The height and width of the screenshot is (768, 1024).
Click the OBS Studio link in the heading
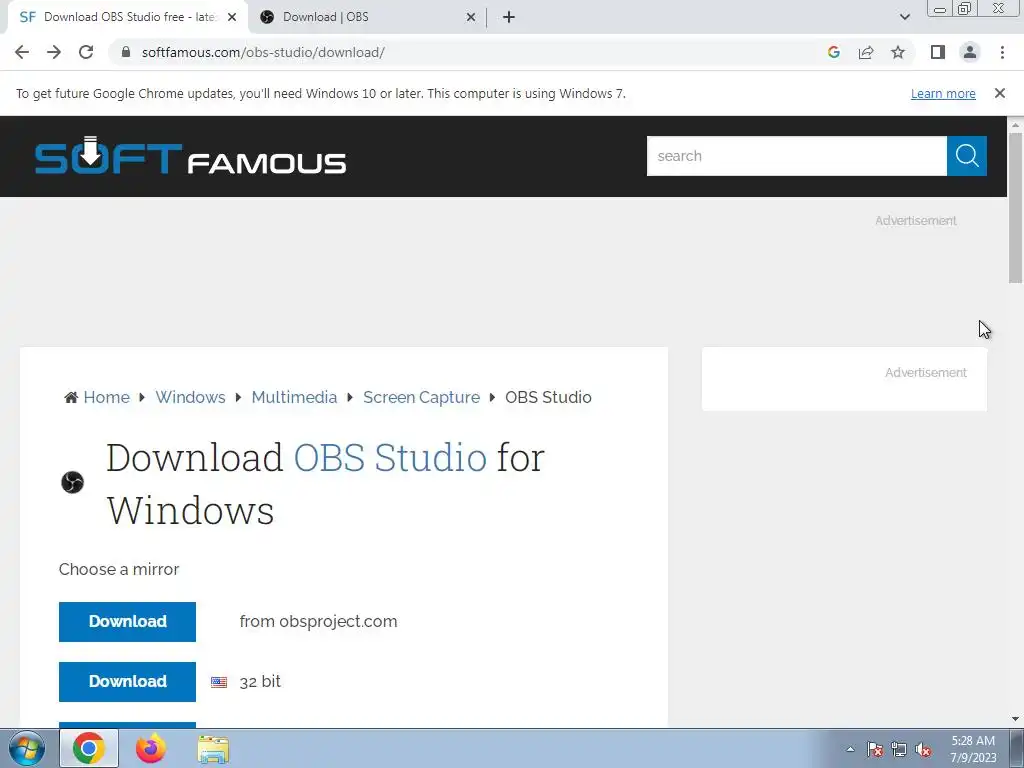(x=390, y=457)
